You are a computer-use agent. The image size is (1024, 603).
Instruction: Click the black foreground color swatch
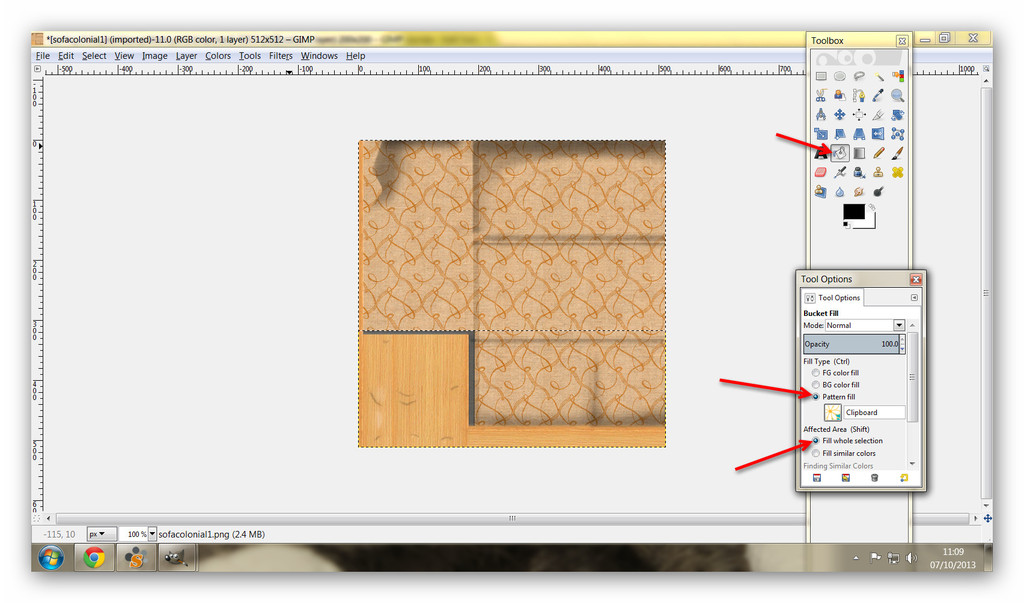[x=854, y=212]
